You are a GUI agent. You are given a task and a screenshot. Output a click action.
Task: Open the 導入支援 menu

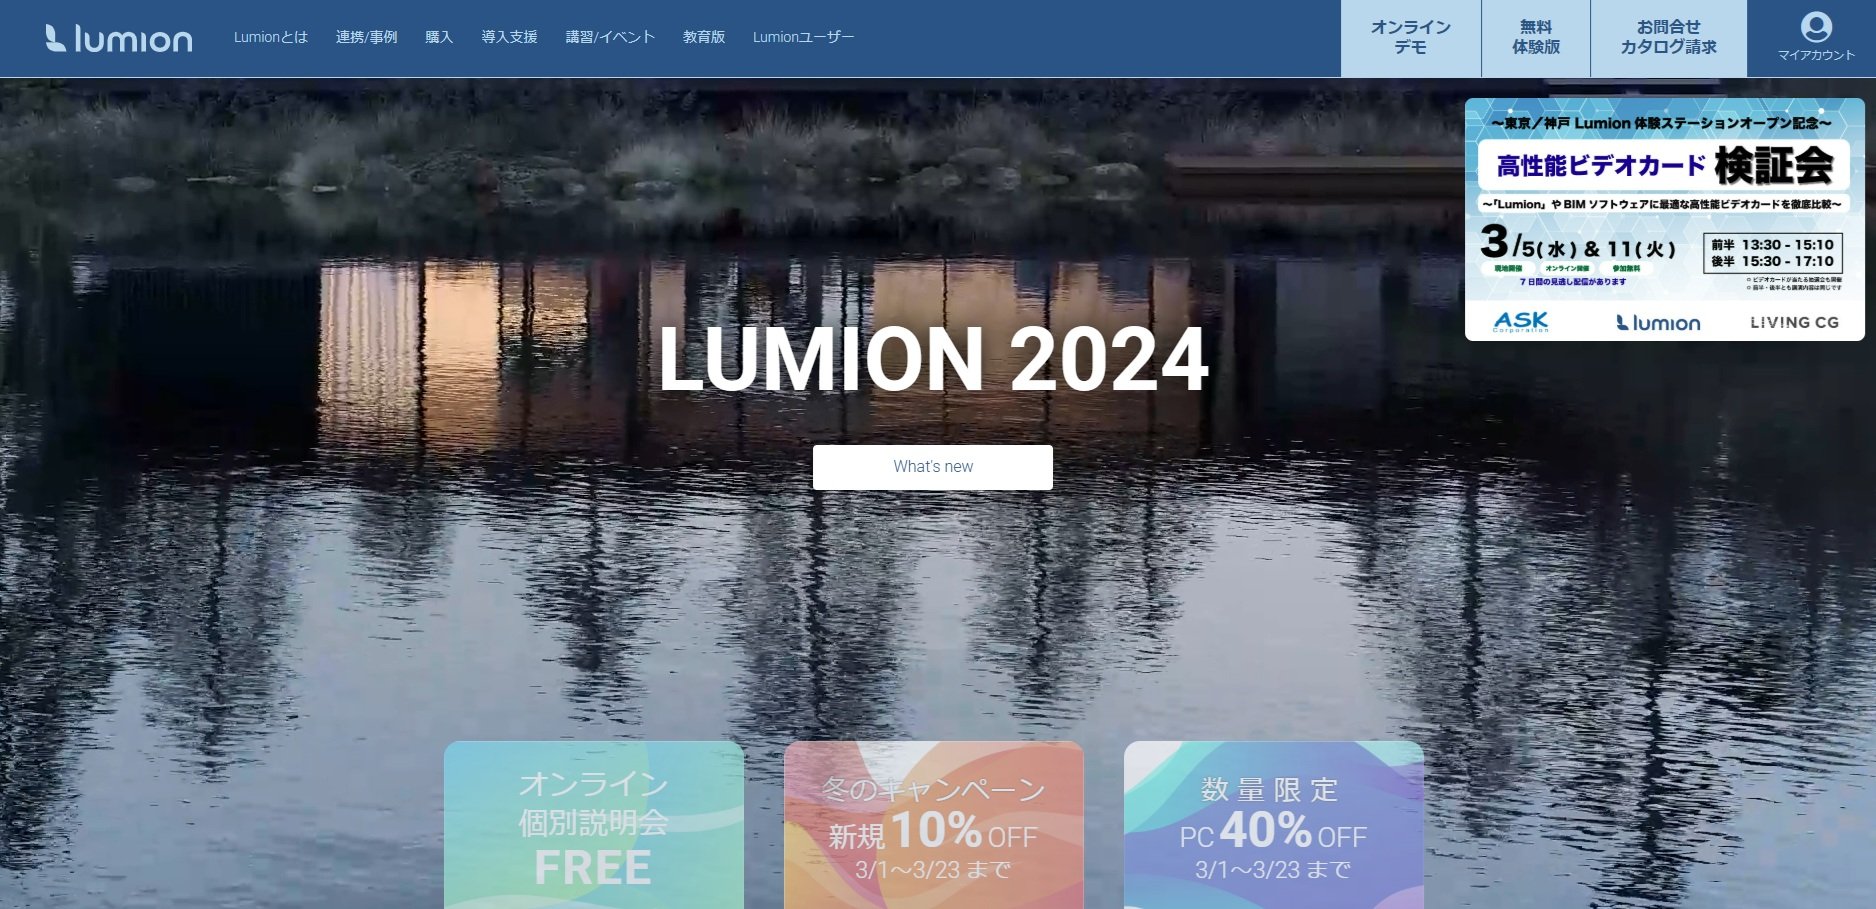[509, 37]
